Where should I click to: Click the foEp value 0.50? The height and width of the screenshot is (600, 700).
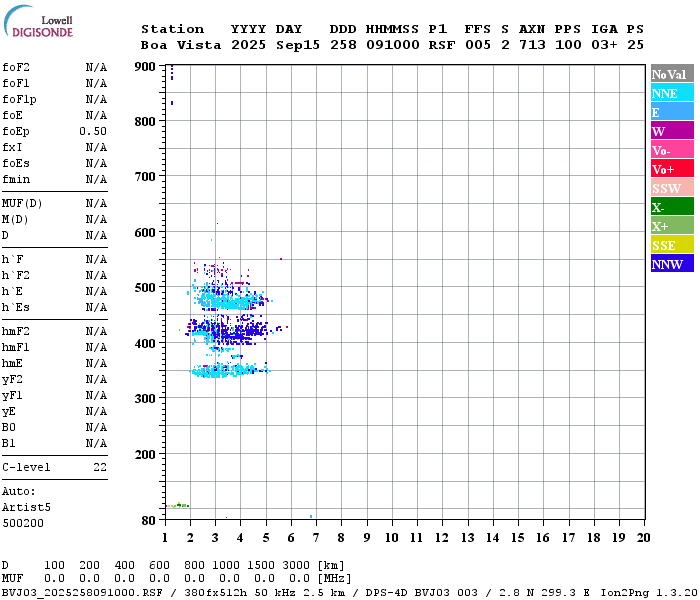93,131
